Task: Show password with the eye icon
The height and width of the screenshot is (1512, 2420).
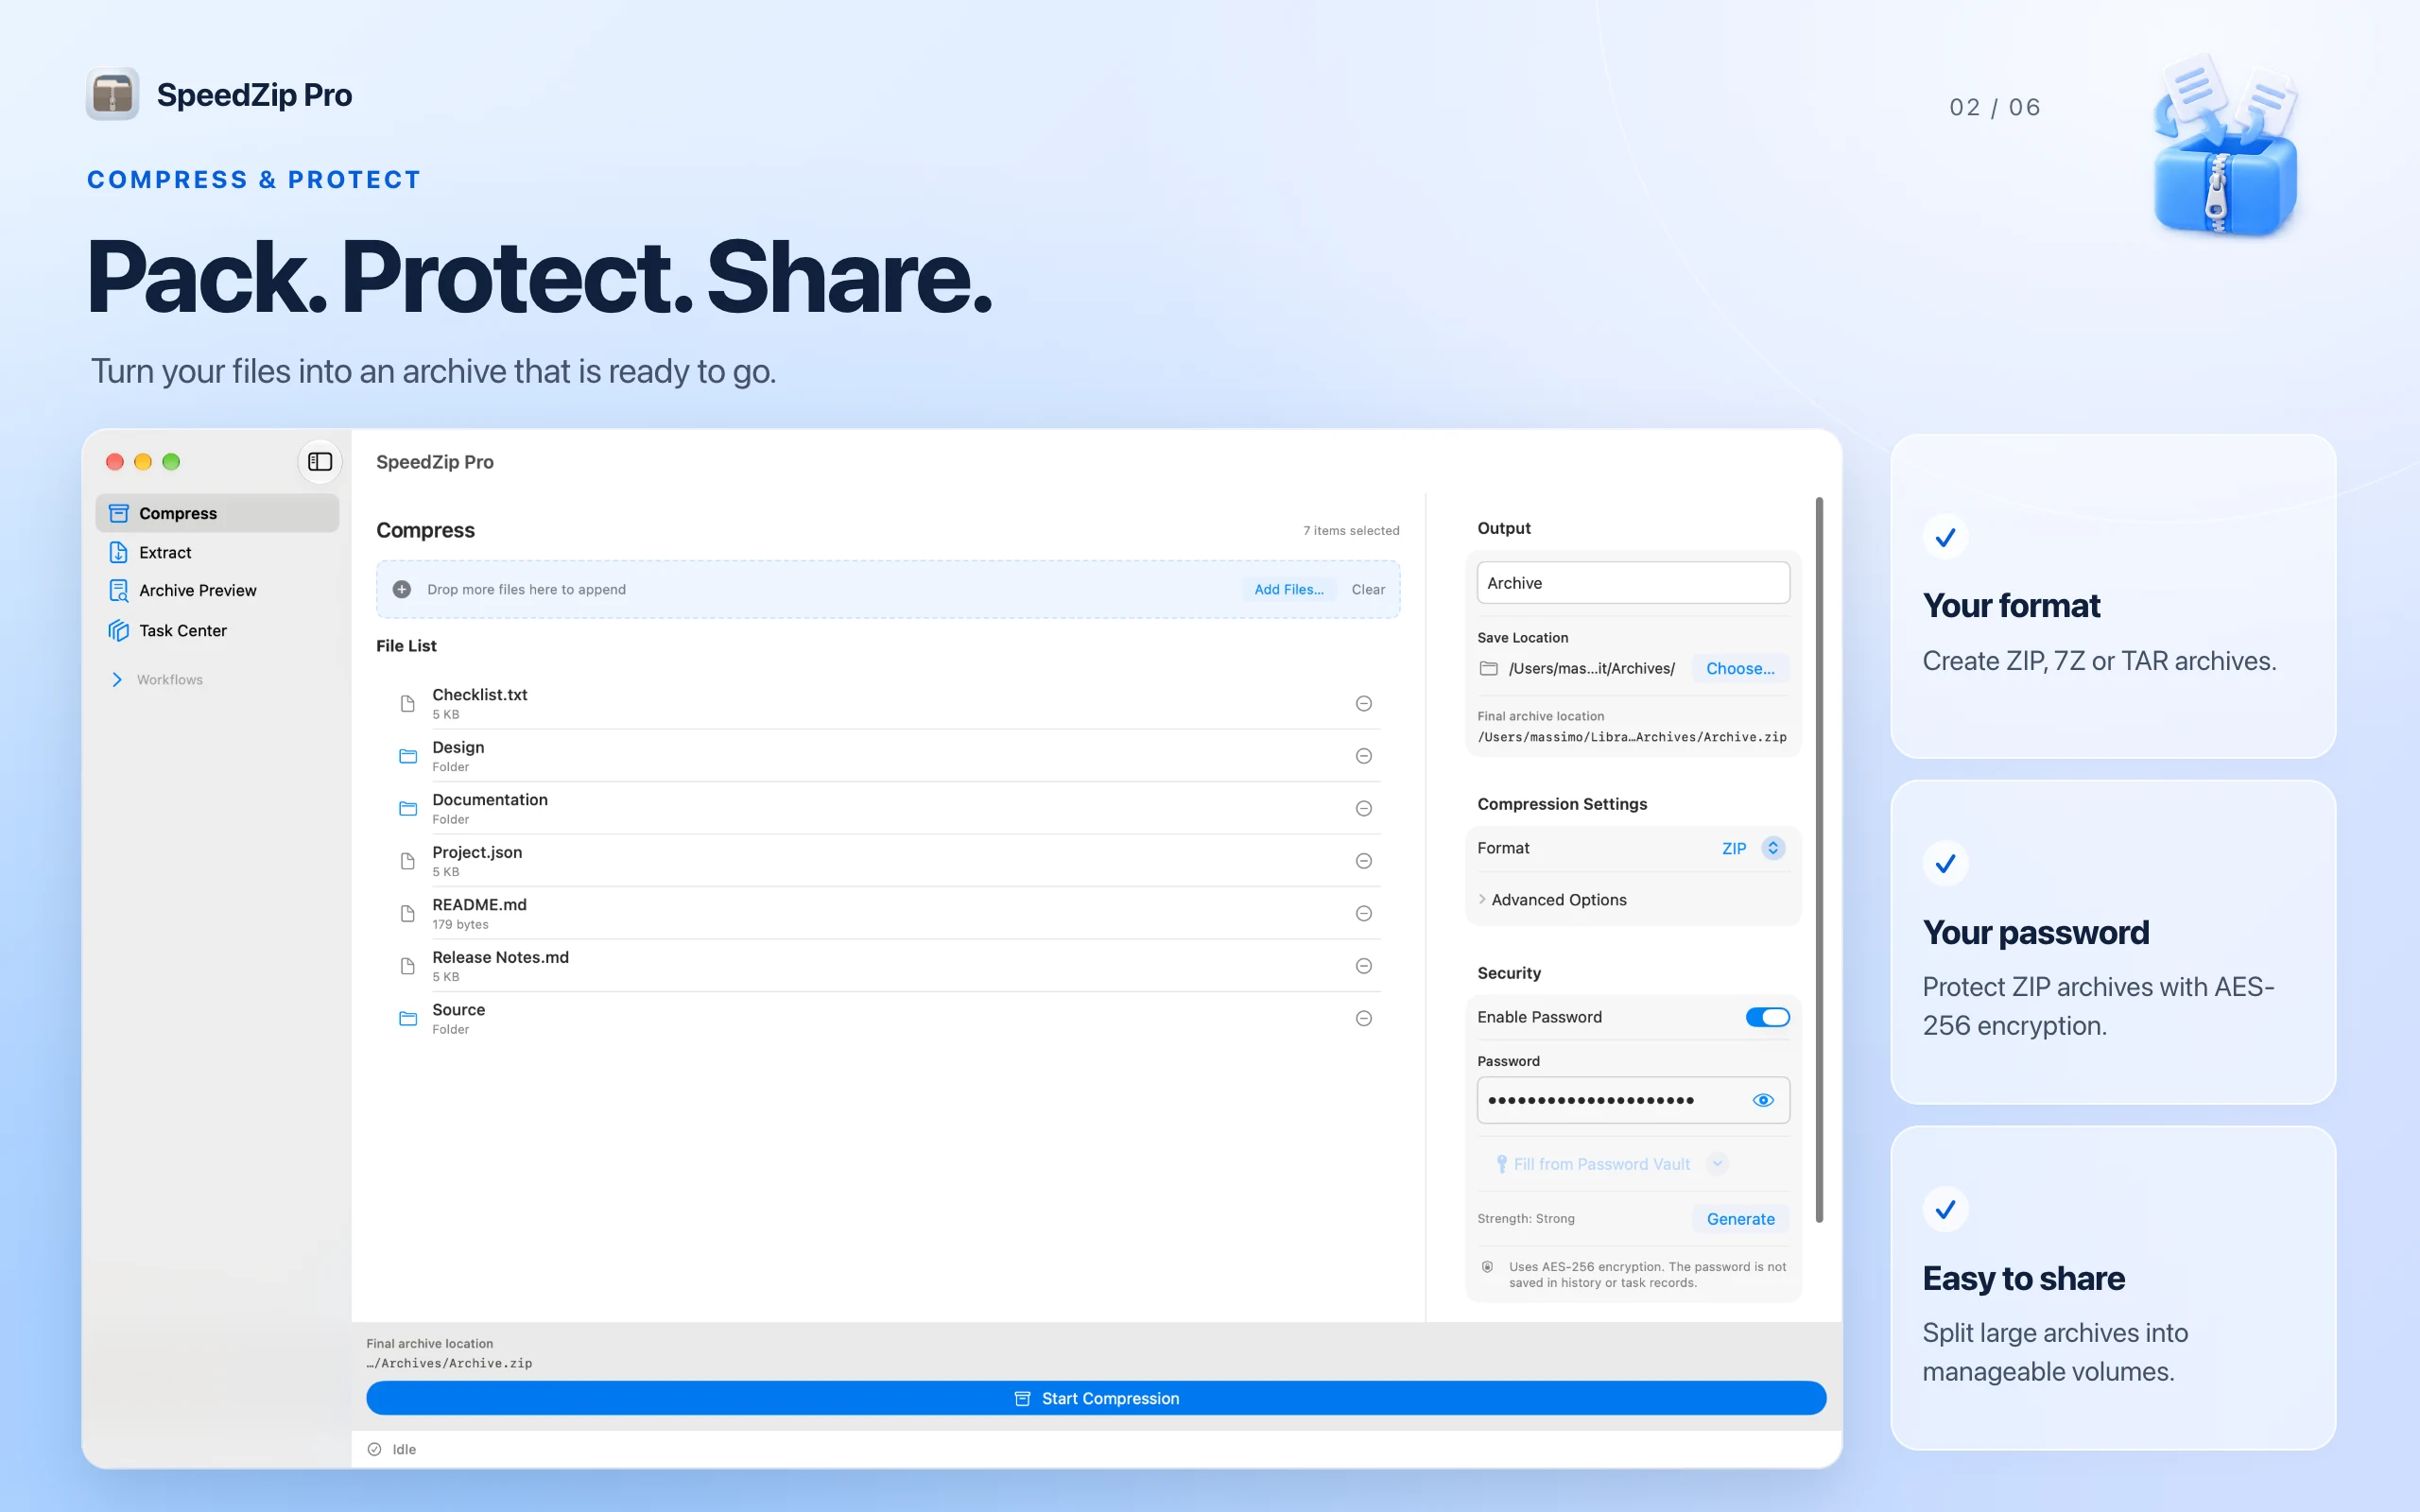Action: pyautogui.click(x=1763, y=1100)
